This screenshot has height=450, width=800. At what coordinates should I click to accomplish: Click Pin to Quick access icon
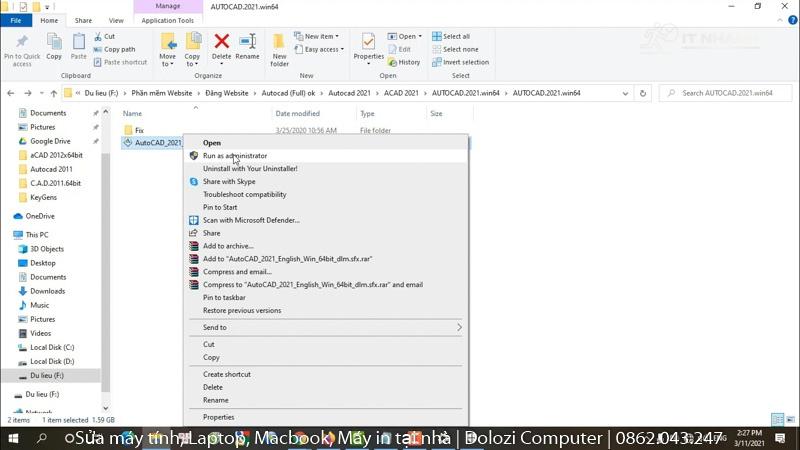tap(22, 50)
